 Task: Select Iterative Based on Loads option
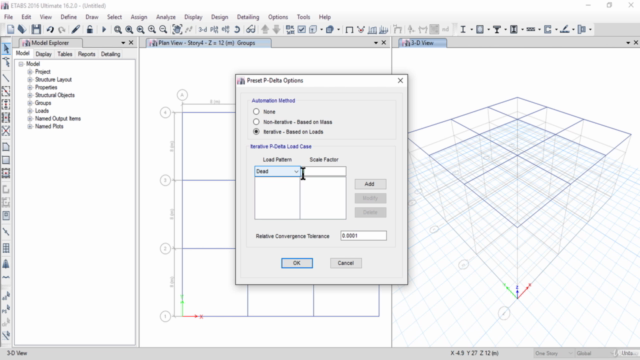click(256, 131)
